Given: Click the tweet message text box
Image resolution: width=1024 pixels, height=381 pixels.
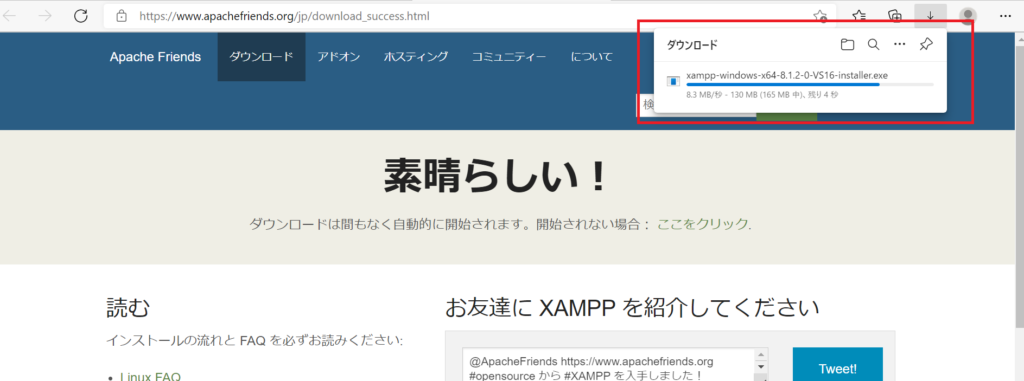Looking at the screenshot, I should (x=608, y=365).
